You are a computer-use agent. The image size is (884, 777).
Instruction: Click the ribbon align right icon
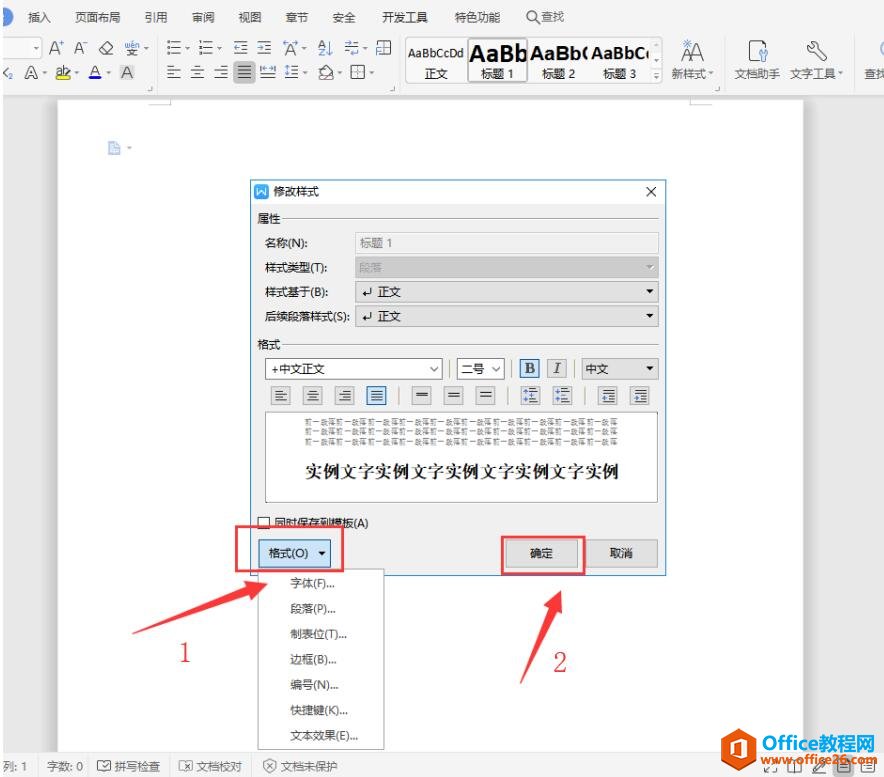pos(221,72)
